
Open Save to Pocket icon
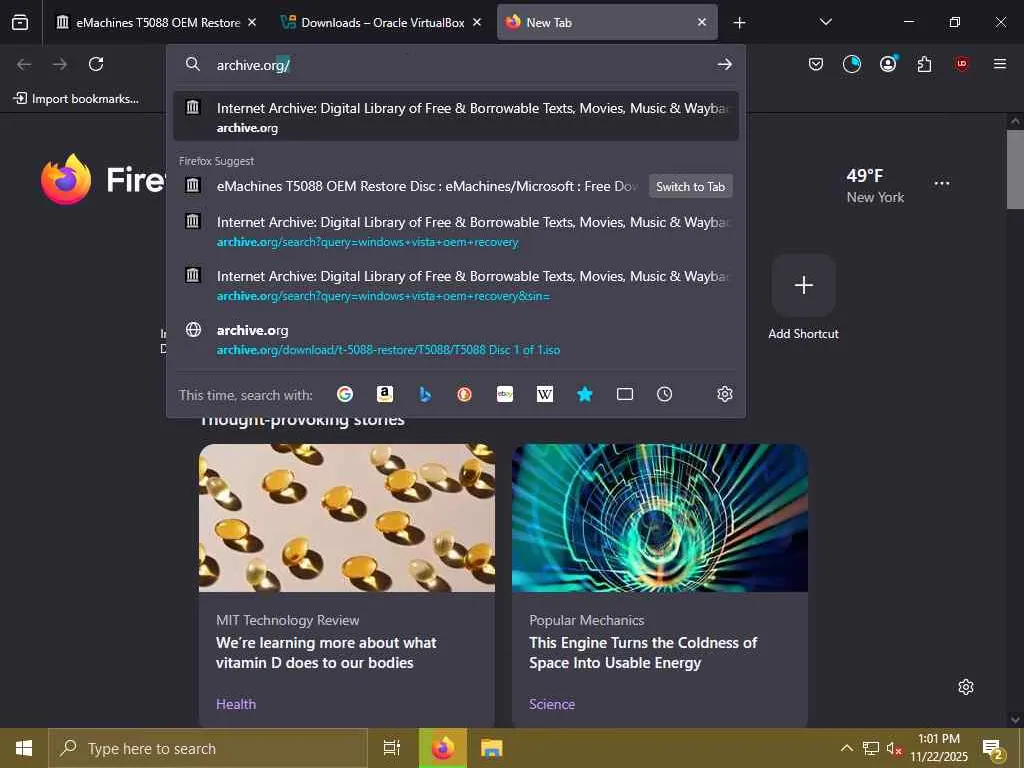point(816,64)
